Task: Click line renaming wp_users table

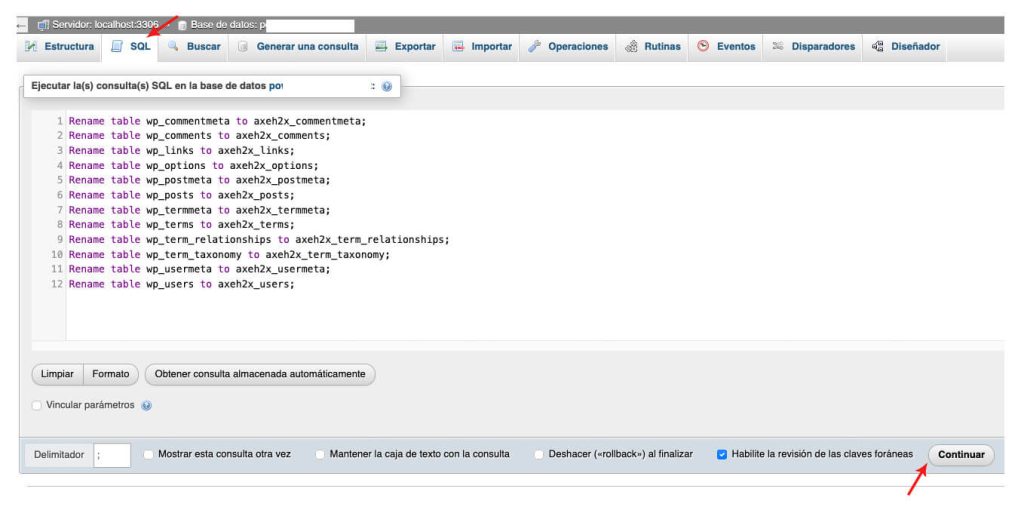Action: (182, 284)
